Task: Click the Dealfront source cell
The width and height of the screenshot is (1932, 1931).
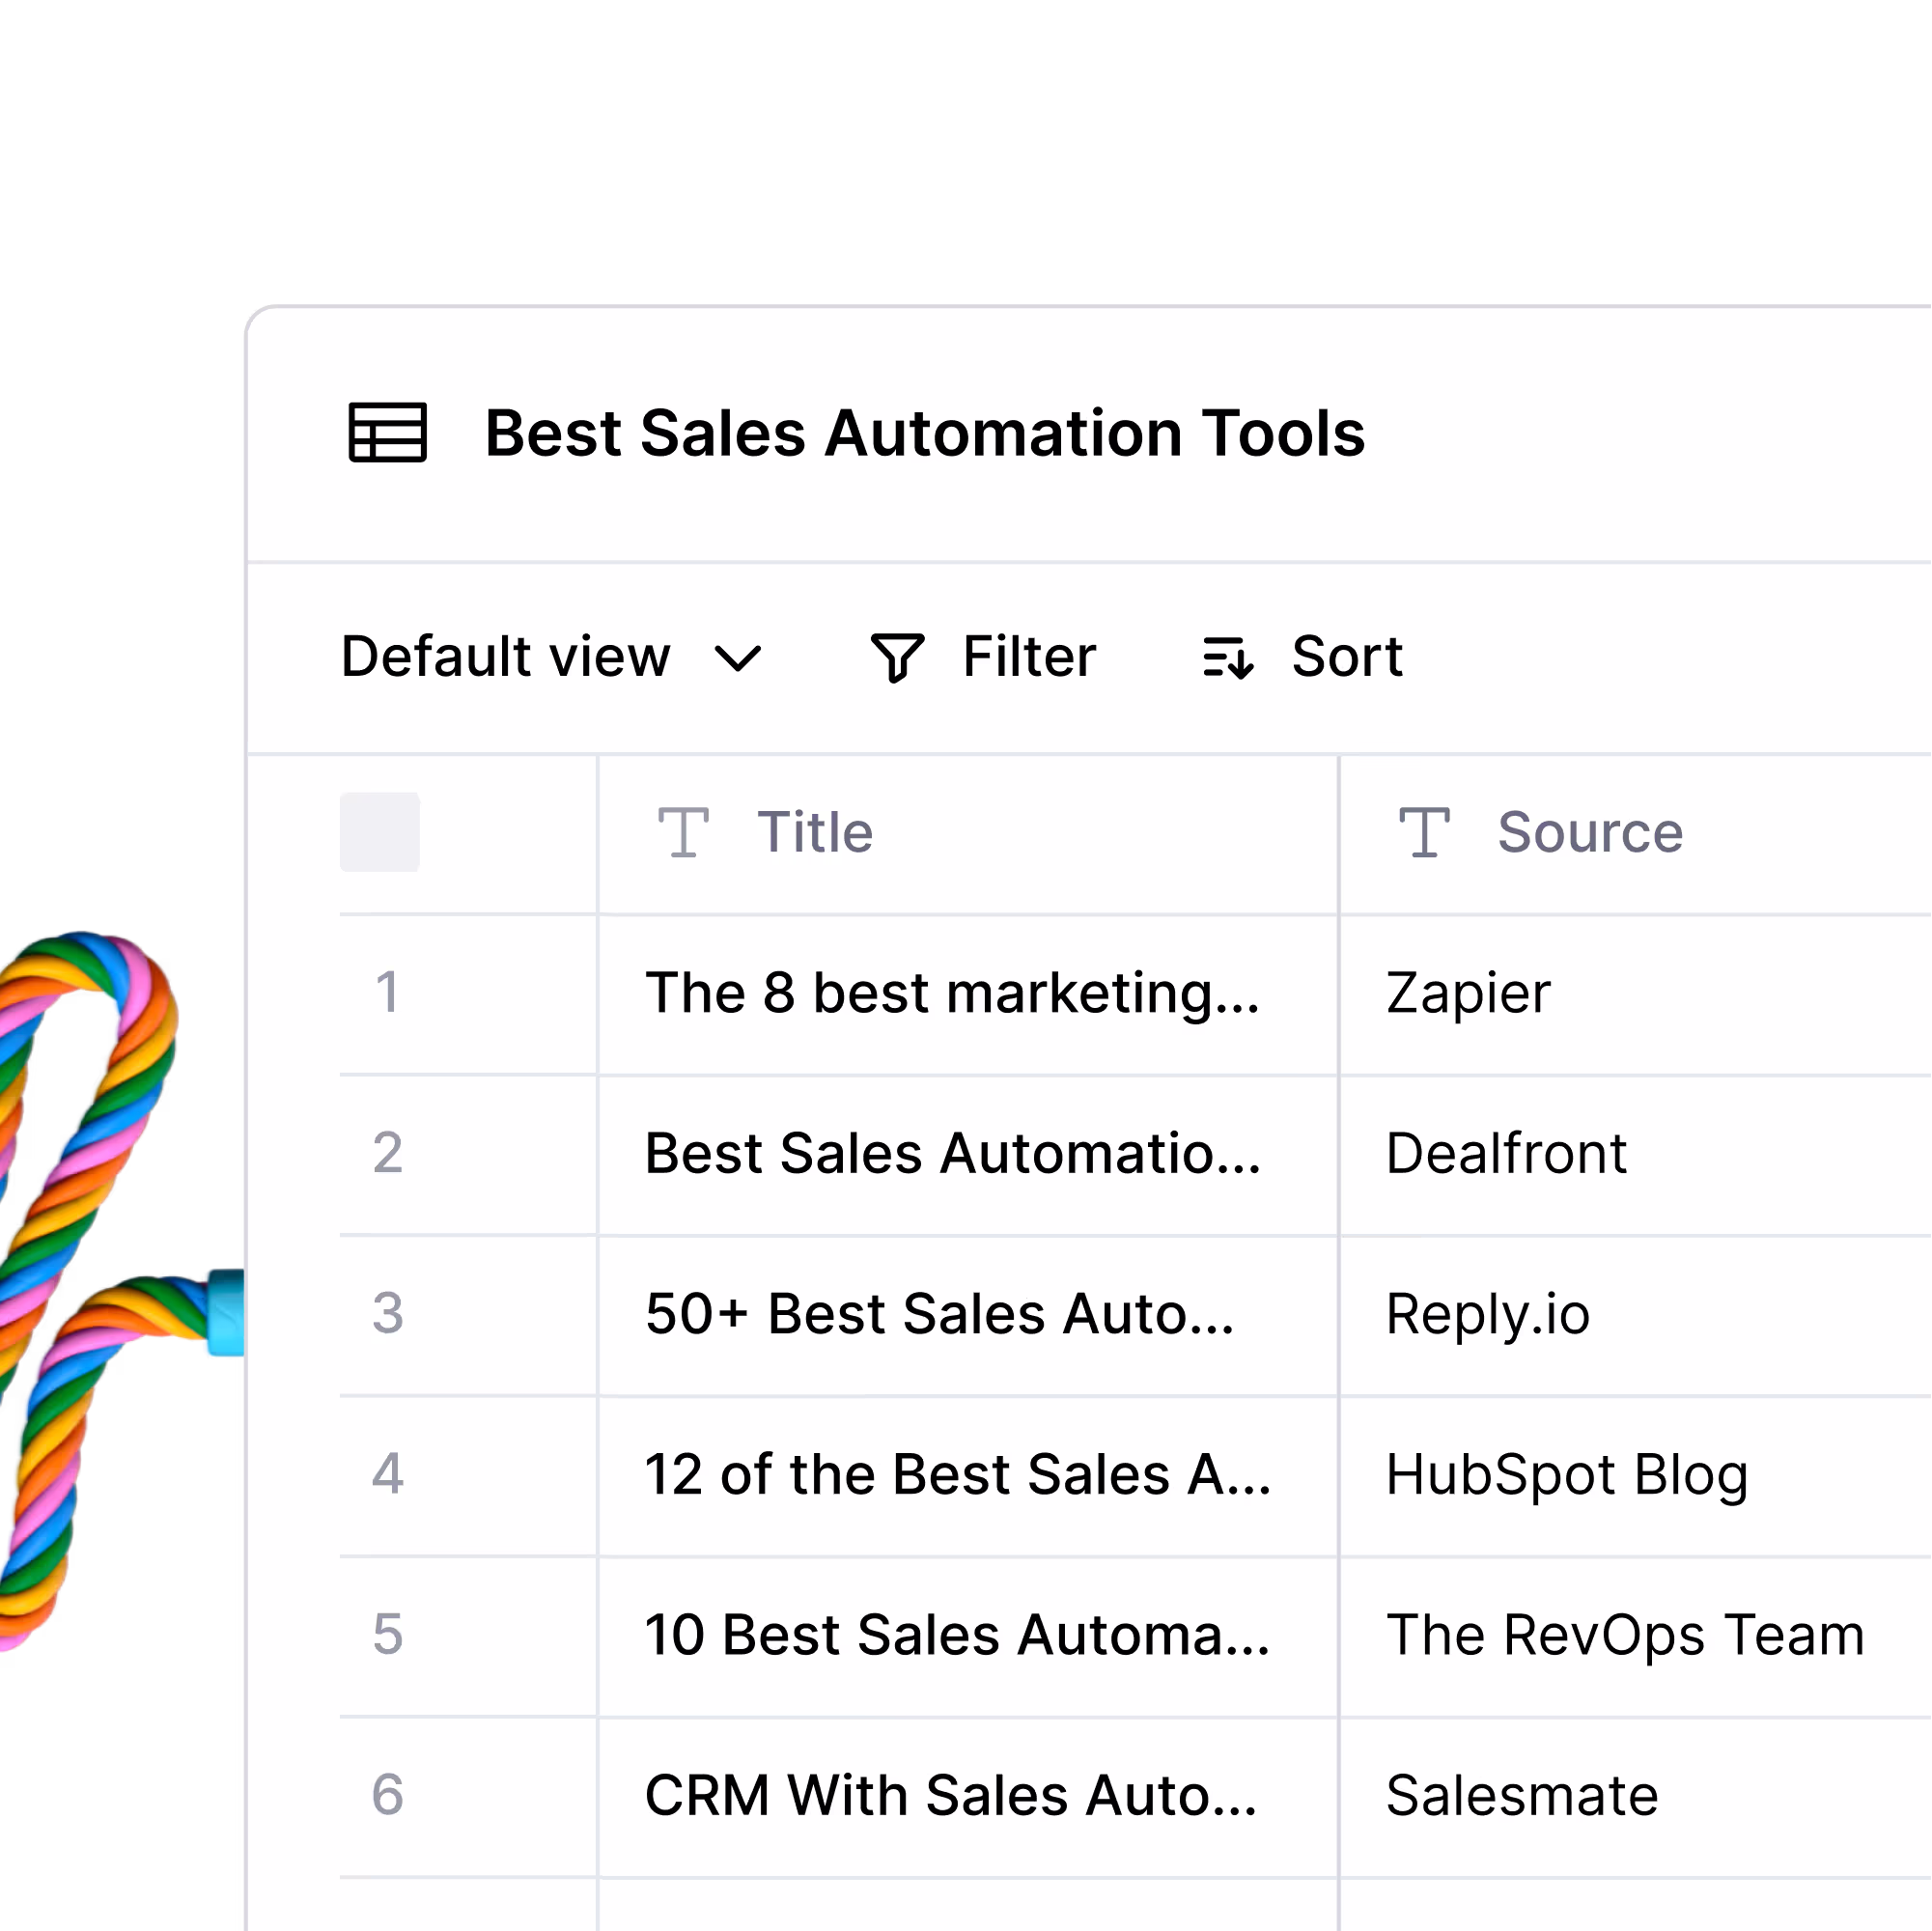Action: [x=1636, y=1156]
